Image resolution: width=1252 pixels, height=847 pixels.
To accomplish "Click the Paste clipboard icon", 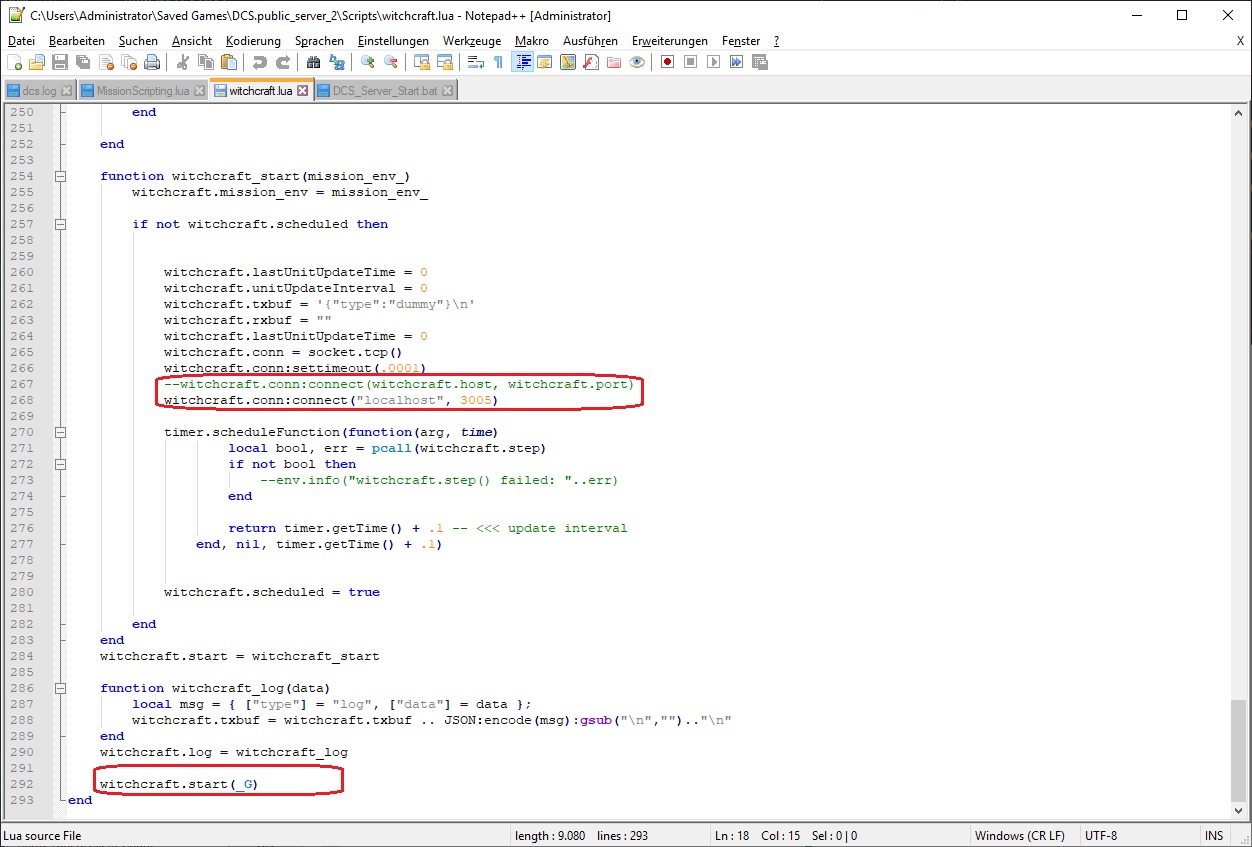I will (229, 62).
